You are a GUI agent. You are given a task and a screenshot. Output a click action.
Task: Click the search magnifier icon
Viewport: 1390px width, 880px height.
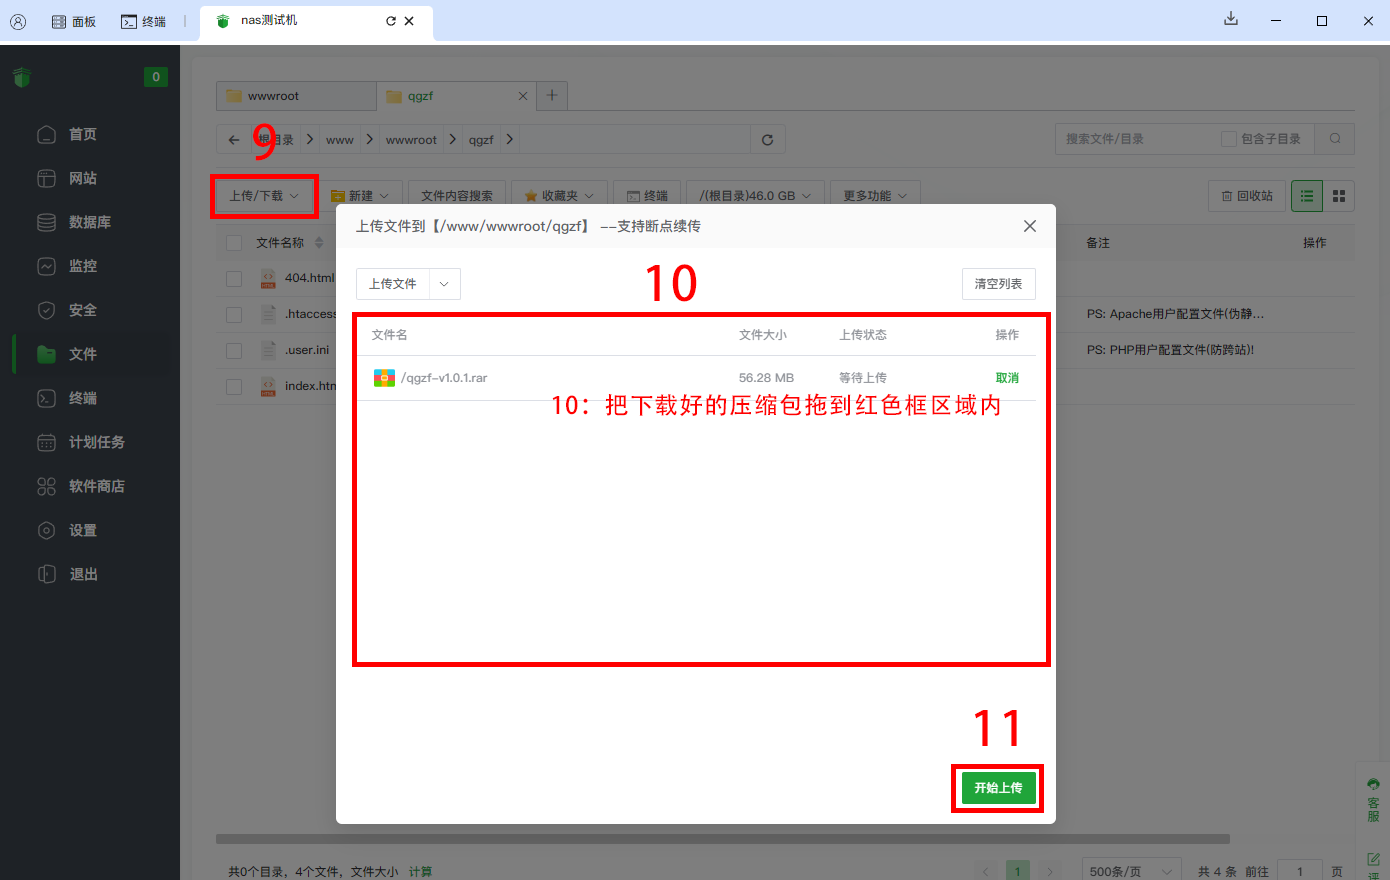[1335, 139]
